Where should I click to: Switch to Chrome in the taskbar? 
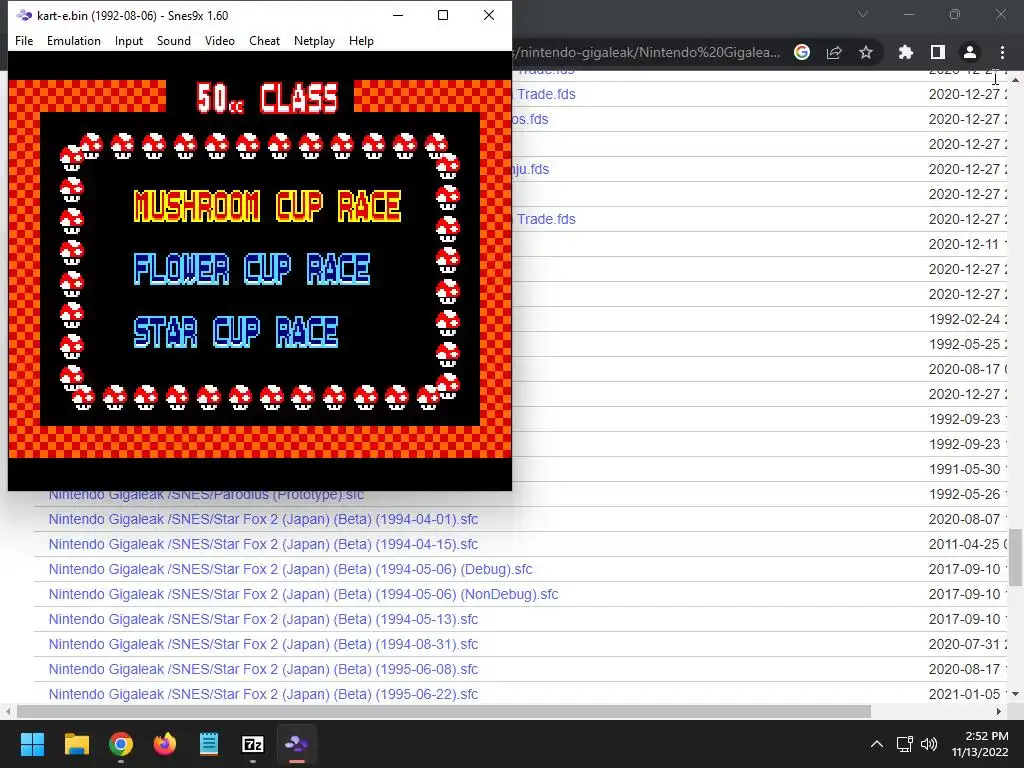tap(121, 744)
